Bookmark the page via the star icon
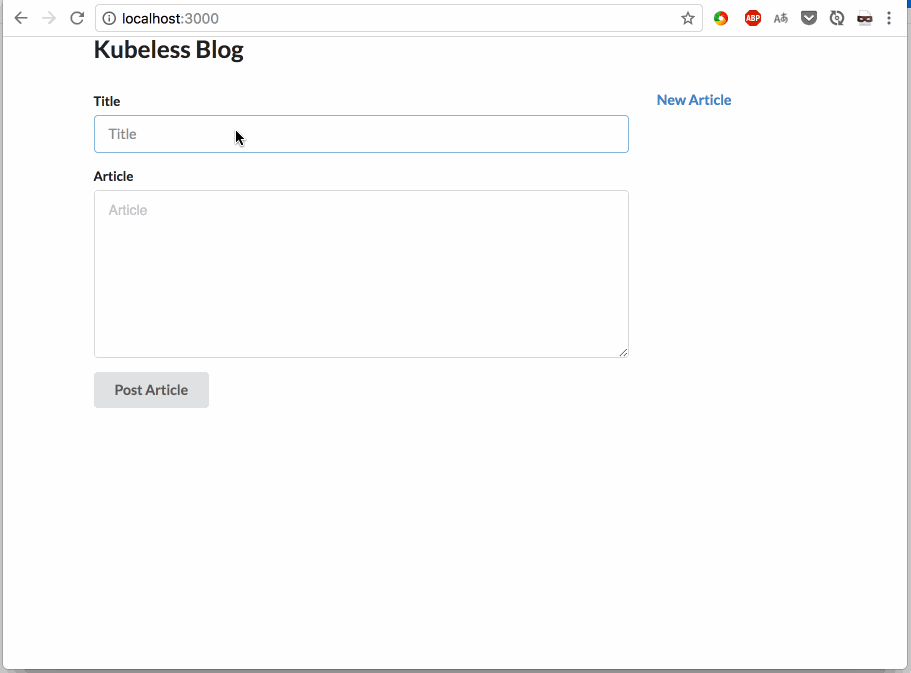Image resolution: width=911 pixels, height=673 pixels. tap(687, 18)
